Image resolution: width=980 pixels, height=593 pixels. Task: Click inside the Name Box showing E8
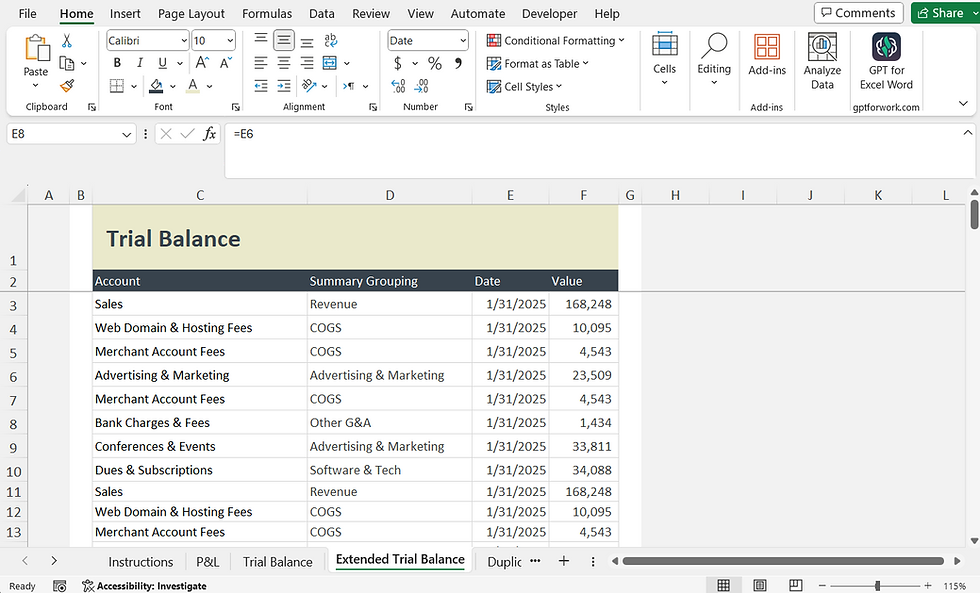[x=62, y=134]
